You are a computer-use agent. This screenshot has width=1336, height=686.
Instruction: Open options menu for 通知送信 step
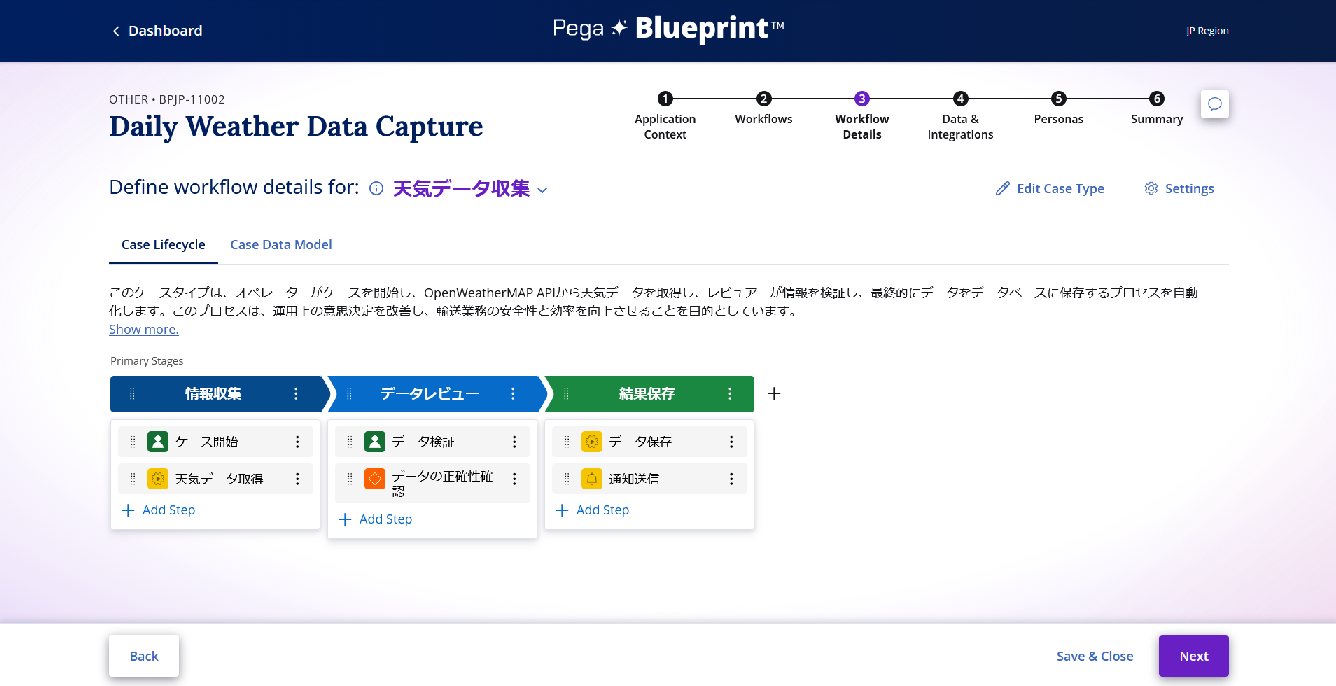[x=731, y=478]
